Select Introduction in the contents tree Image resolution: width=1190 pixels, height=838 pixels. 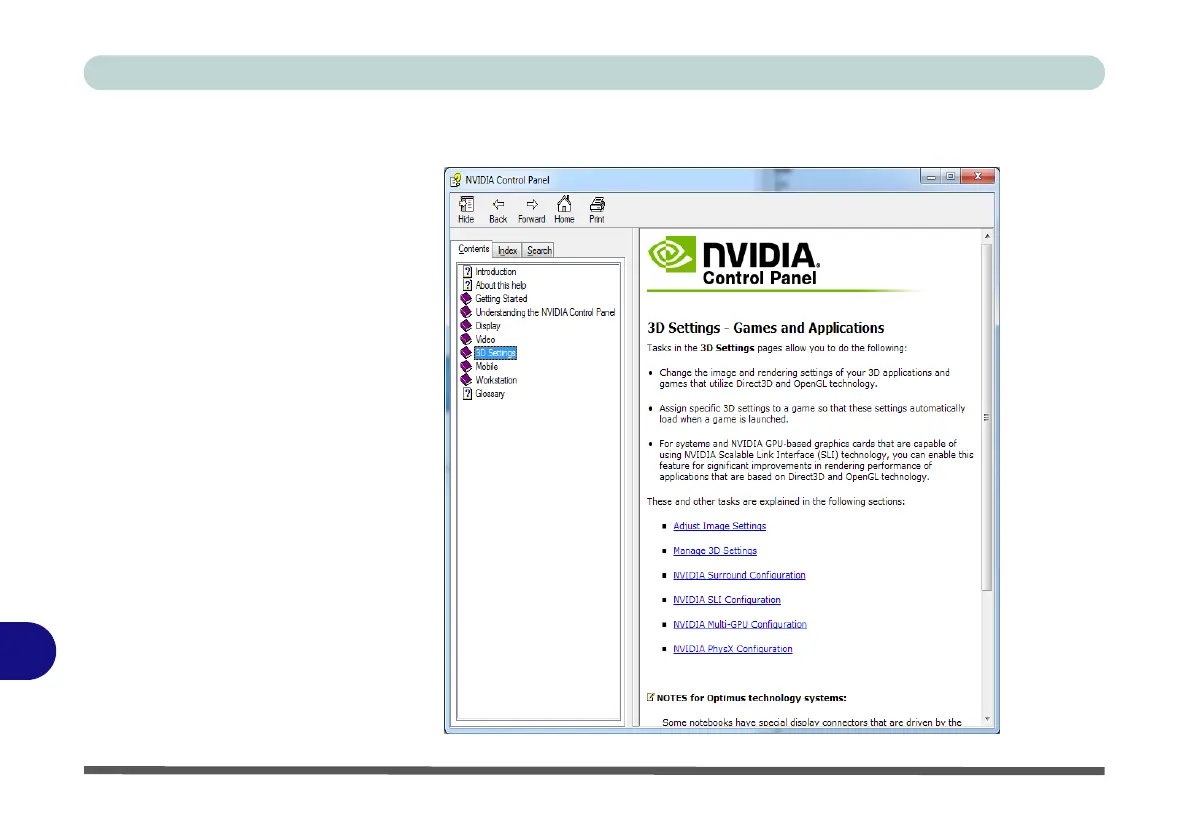496,272
